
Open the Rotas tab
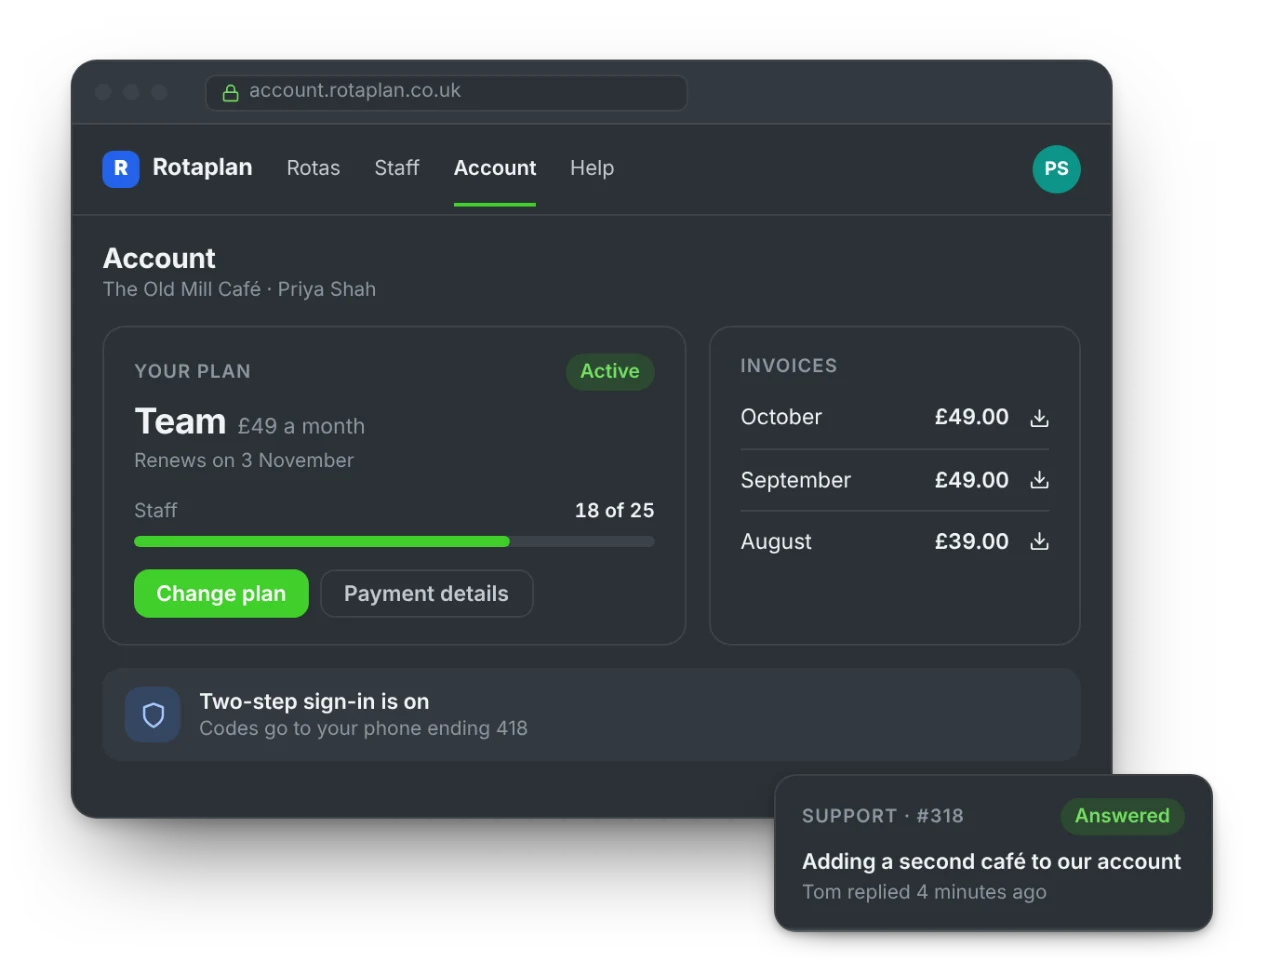pos(313,168)
